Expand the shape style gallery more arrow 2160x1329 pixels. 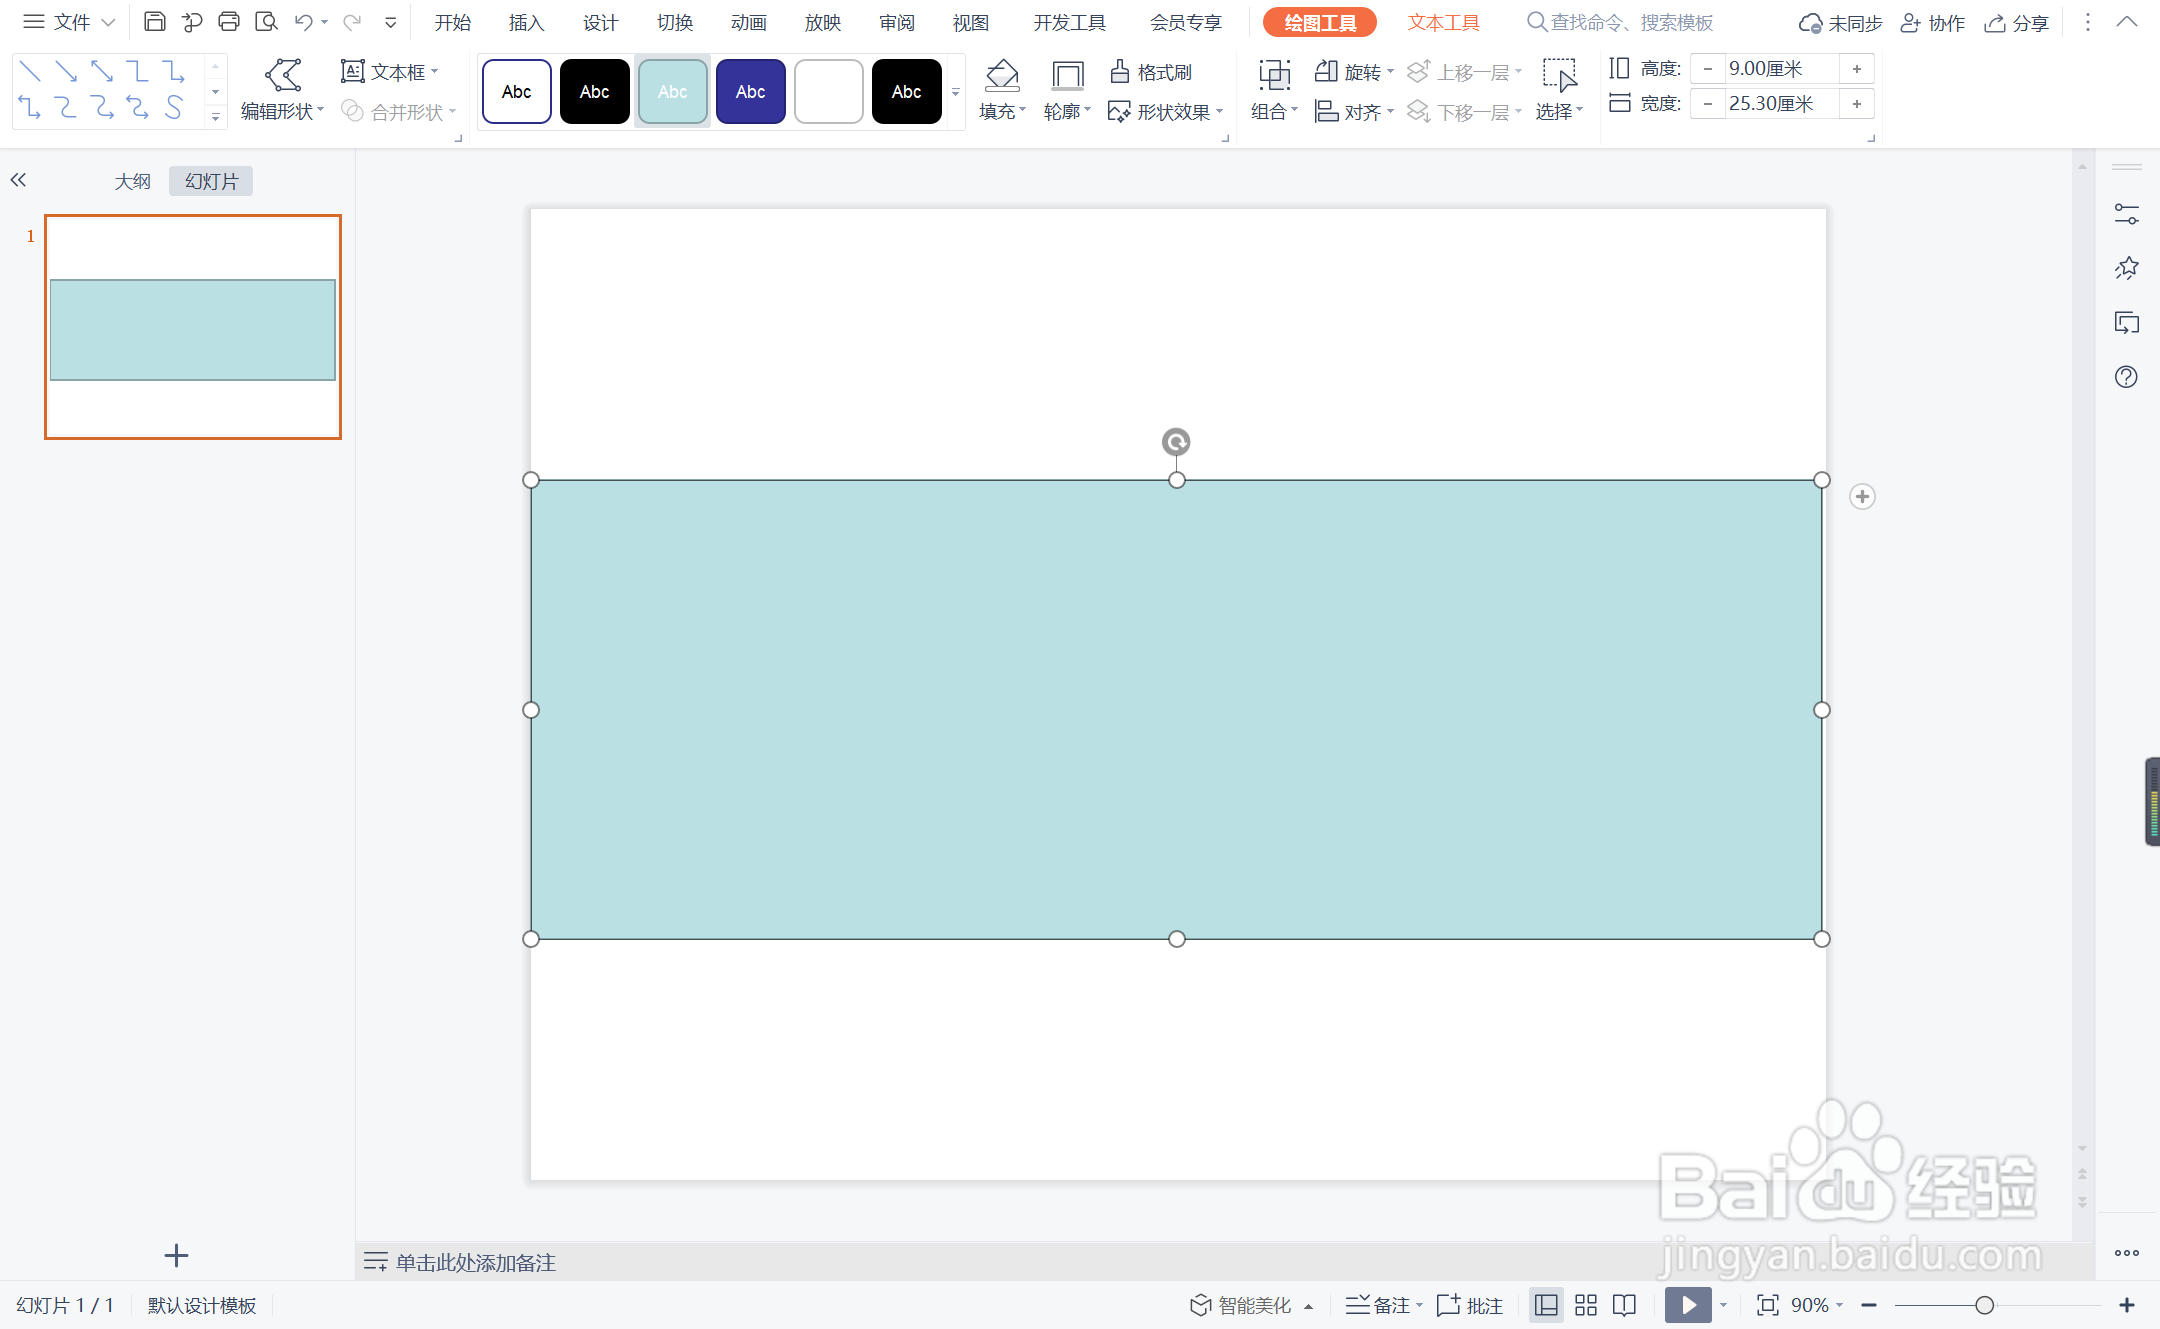click(956, 92)
